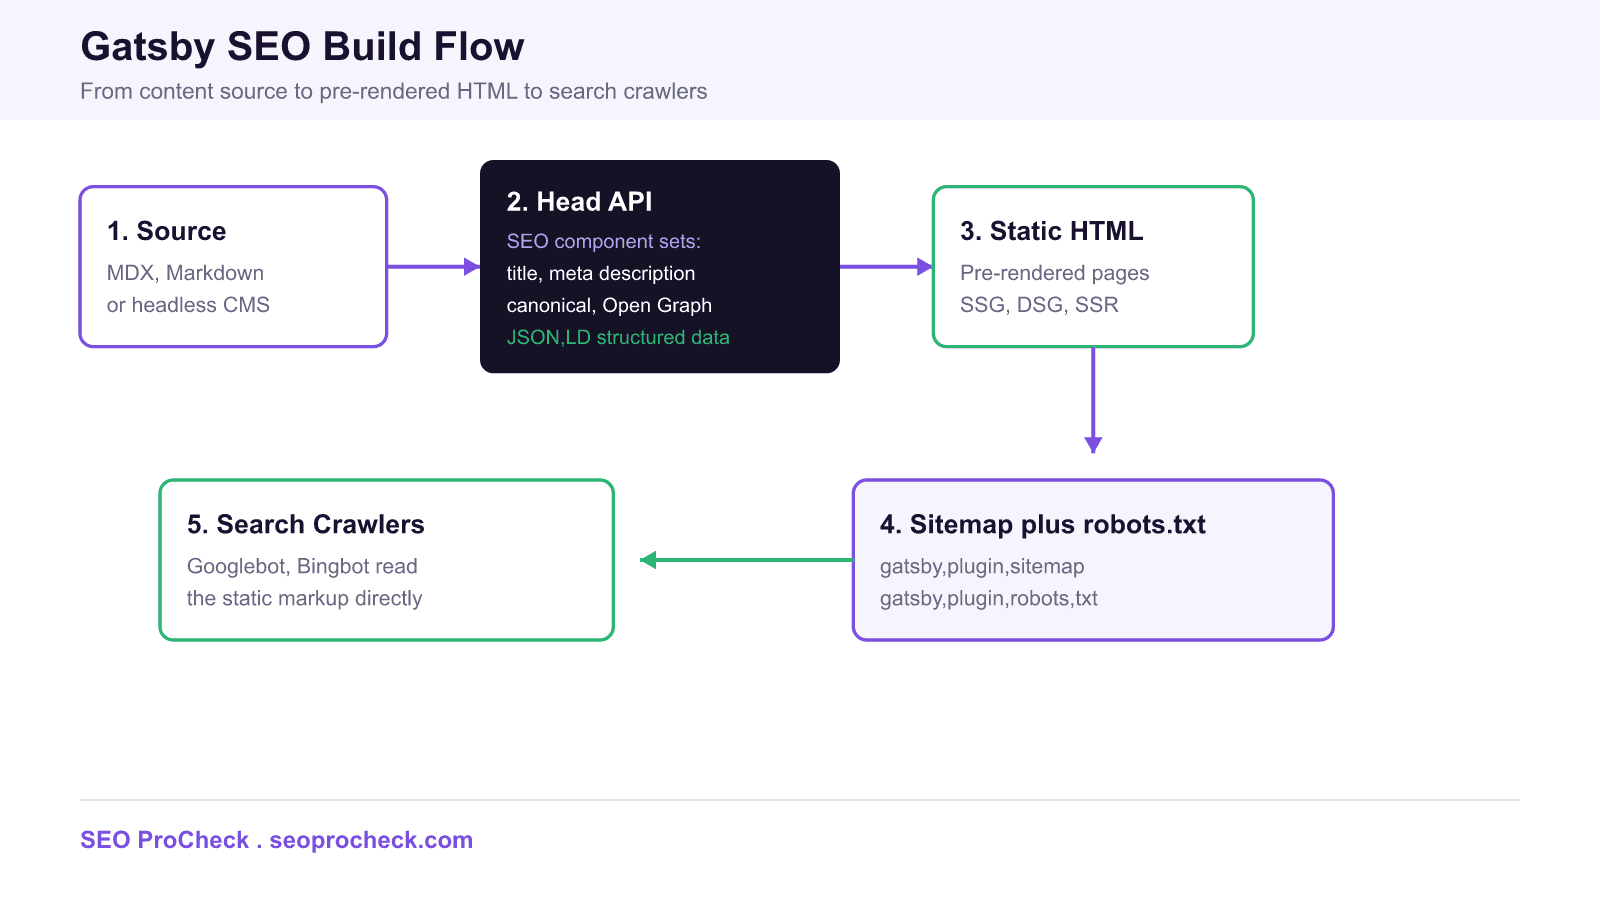Select the '1. Source' heading
This screenshot has width=1600, height=900.
pos(167,231)
